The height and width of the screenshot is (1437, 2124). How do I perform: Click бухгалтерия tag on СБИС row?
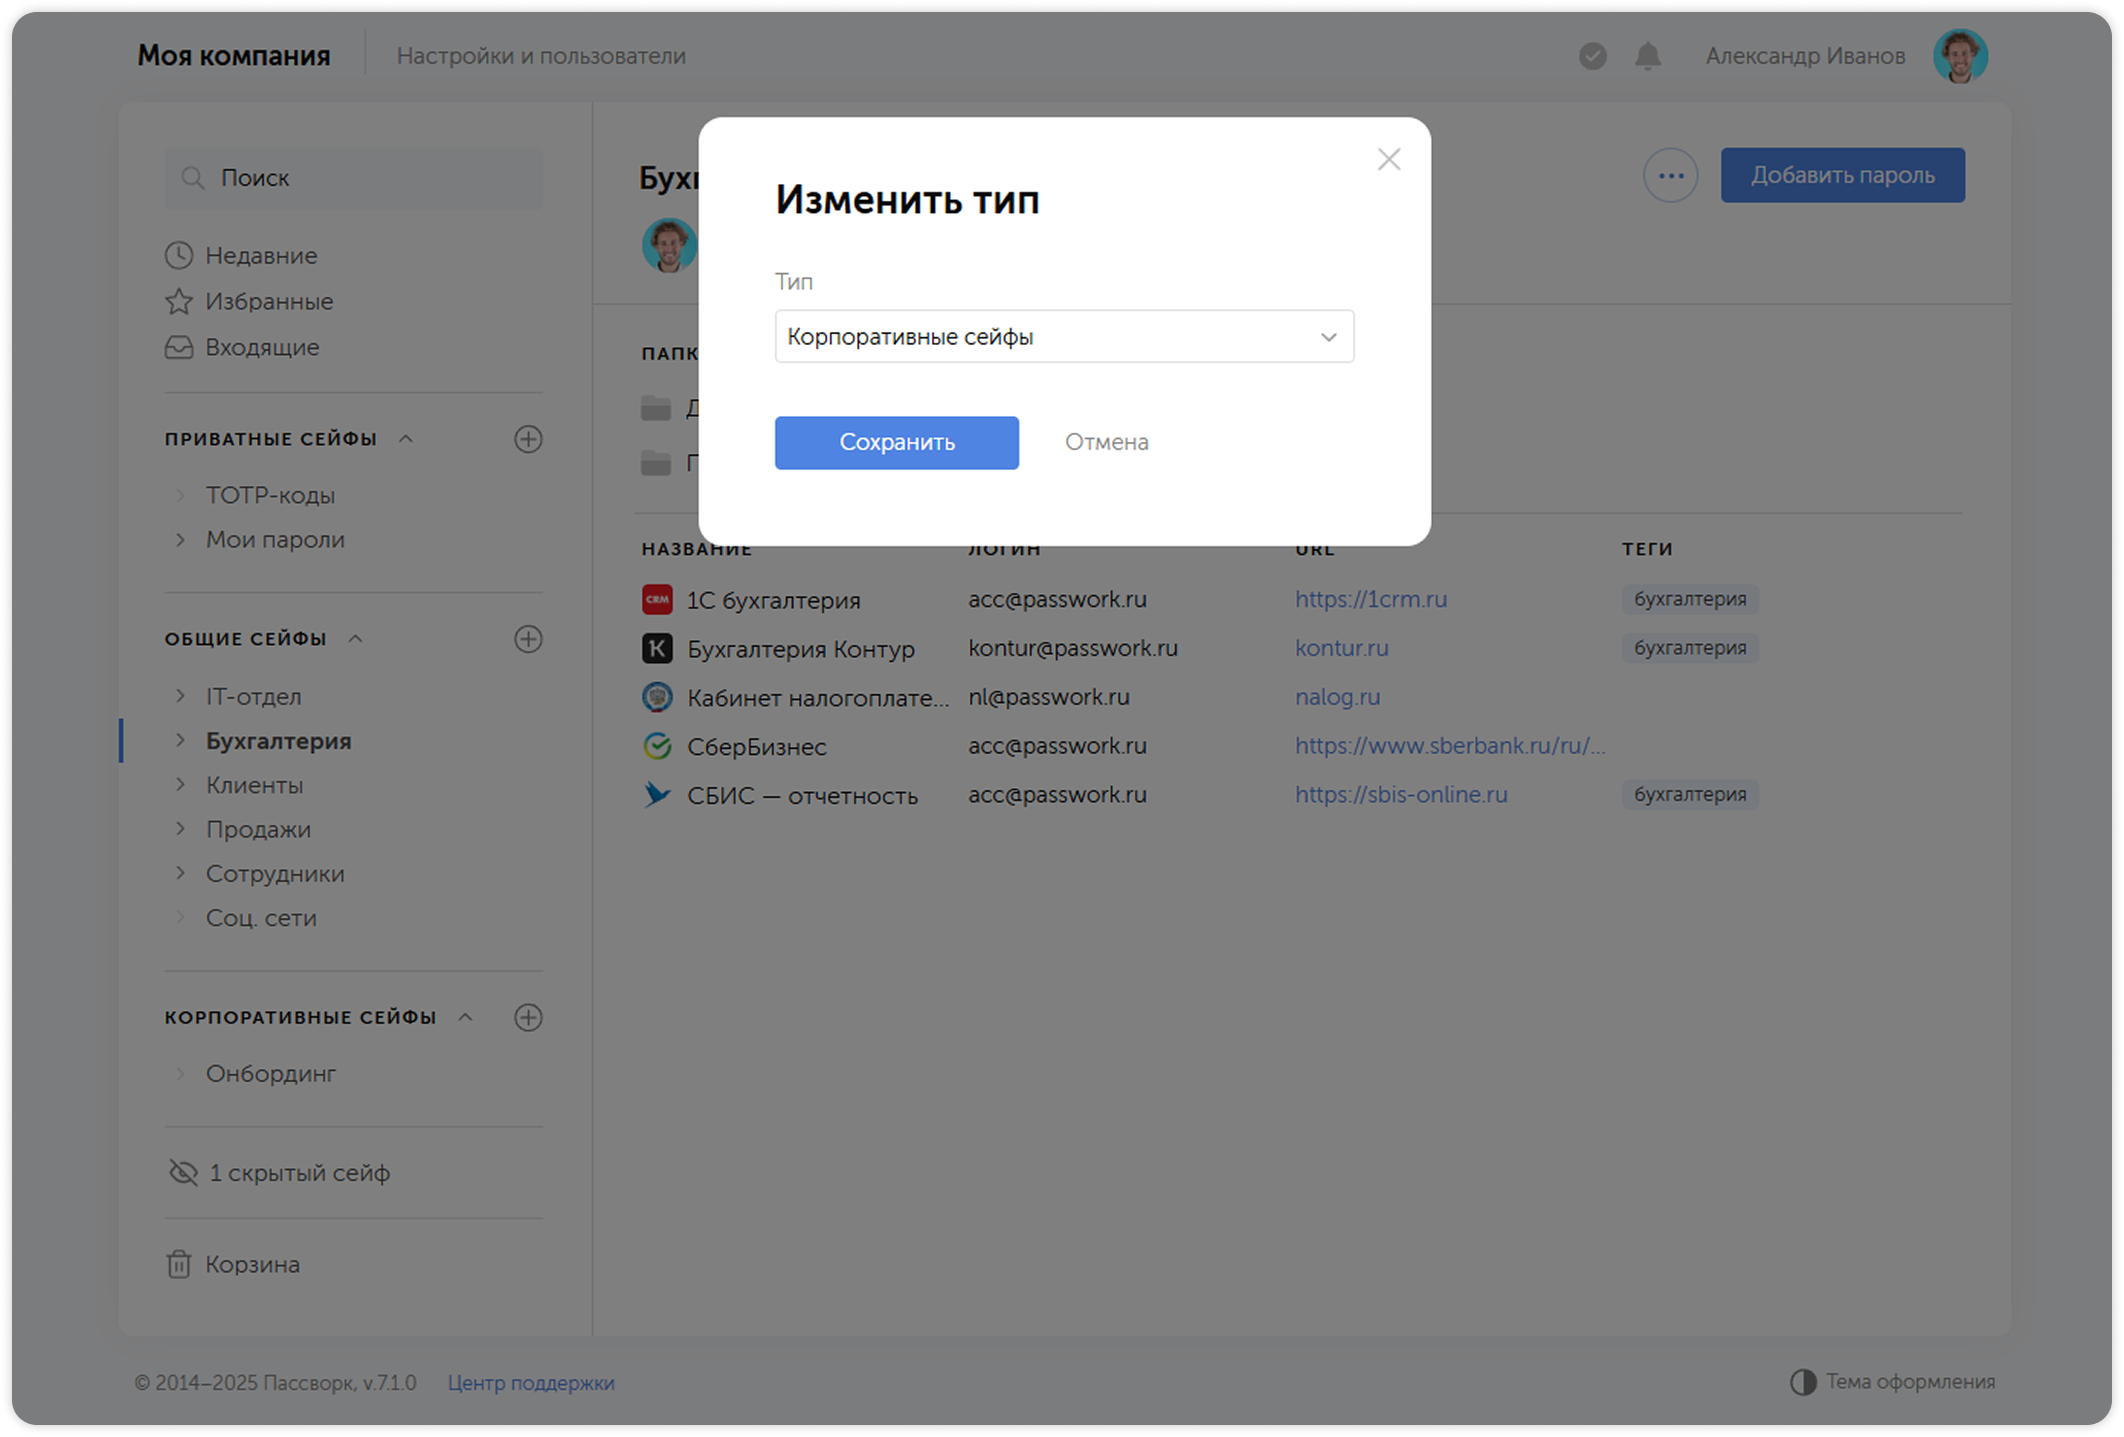click(1690, 795)
